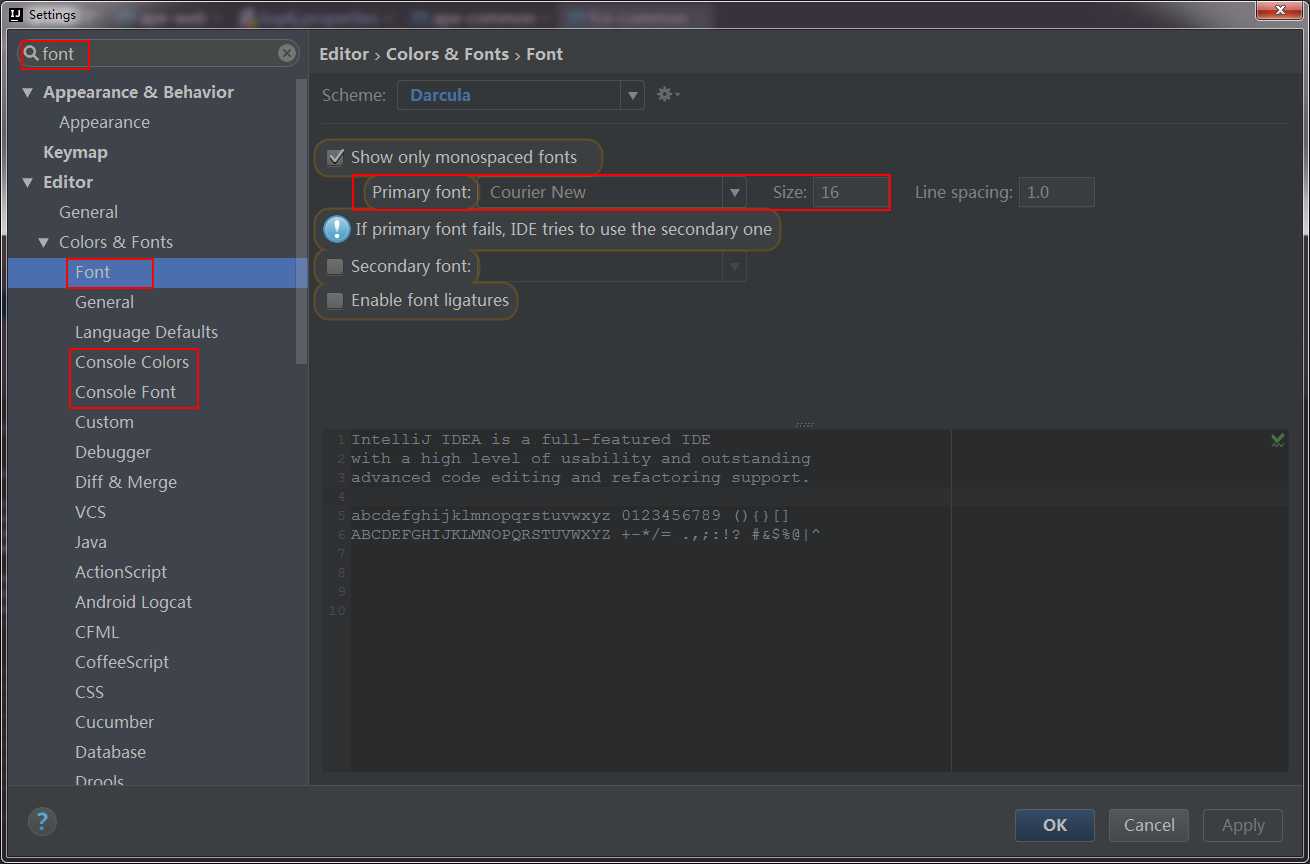
Task: Click the 'Editor' breadcrumb title text
Action: point(344,54)
